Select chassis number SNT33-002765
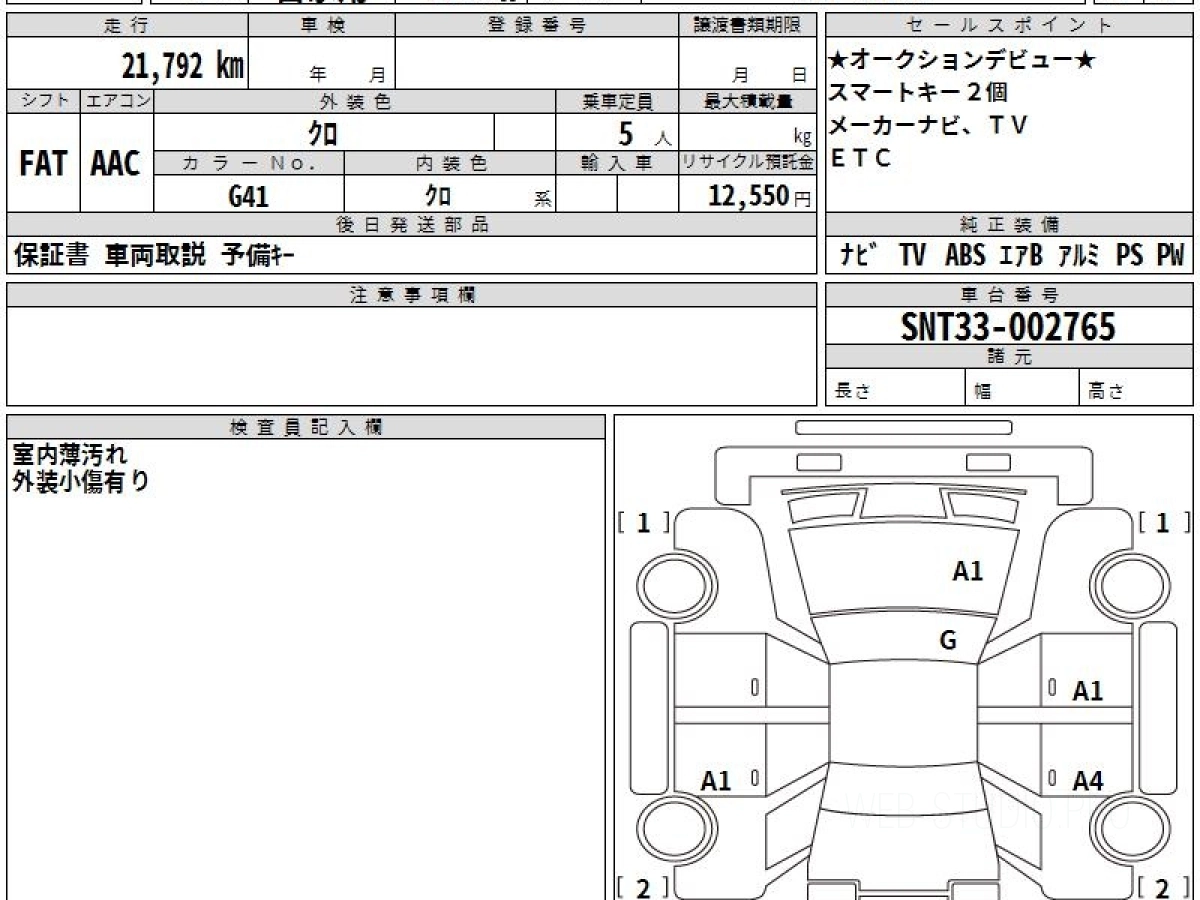Screen dimensions: 1200x900 tap(1008, 326)
